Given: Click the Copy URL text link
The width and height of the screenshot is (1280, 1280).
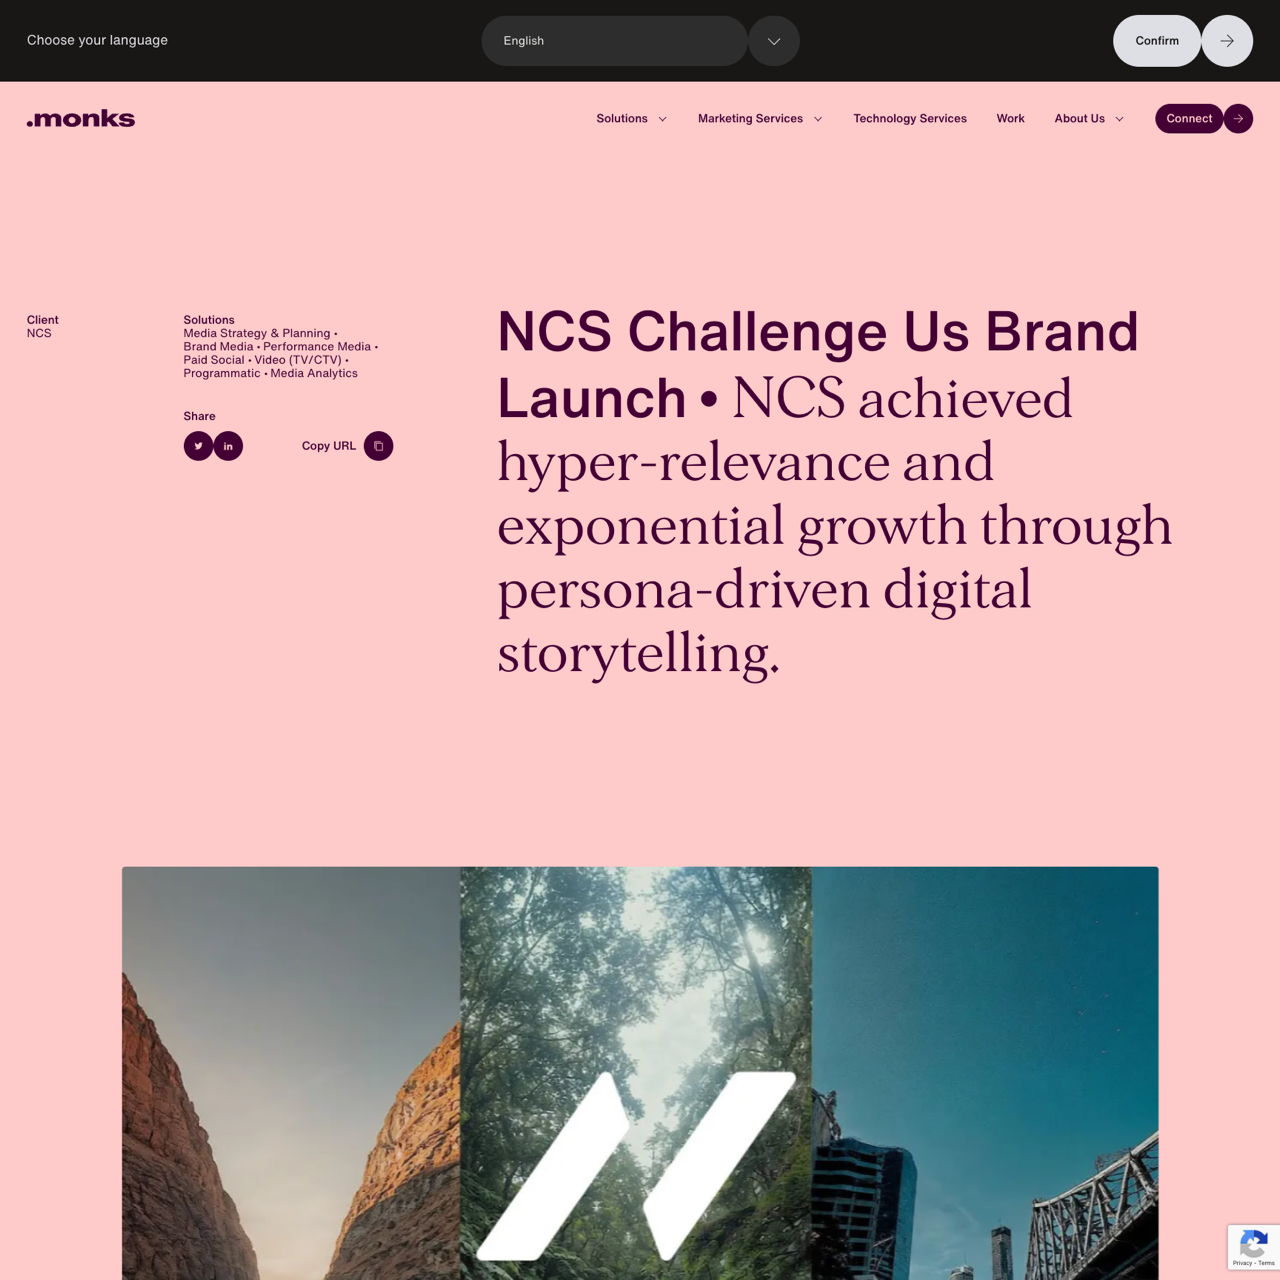Looking at the screenshot, I should click(x=329, y=446).
